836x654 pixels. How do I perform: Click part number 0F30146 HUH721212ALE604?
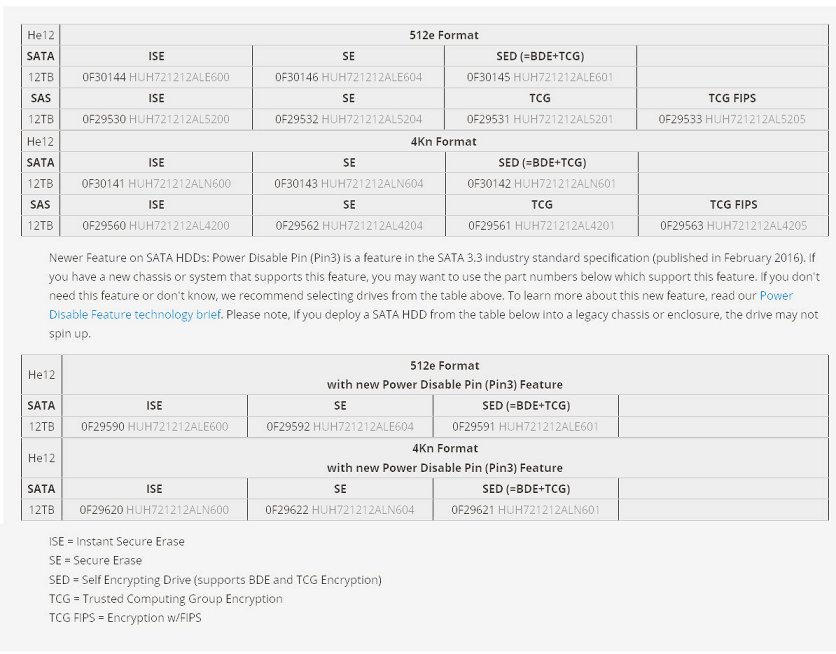click(x=348, y=77)
